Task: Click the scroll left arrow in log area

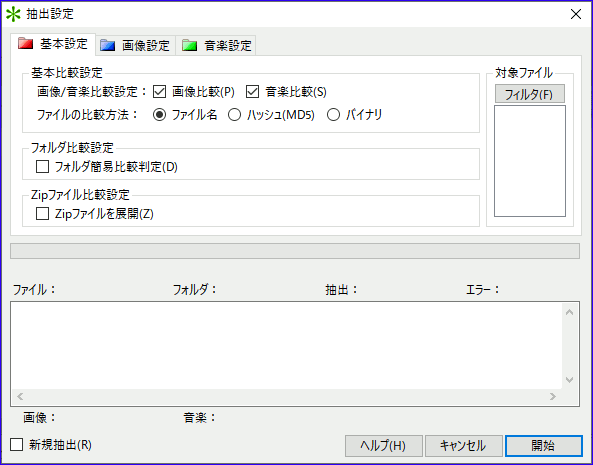Action: (x=20, y=396)
